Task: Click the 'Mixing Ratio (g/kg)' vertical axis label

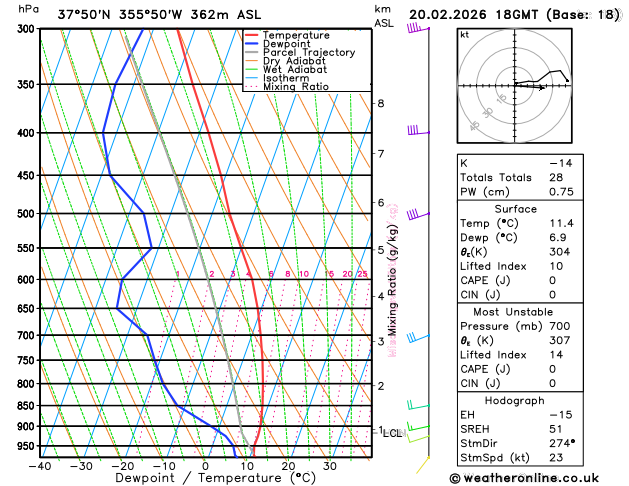Action: (x=392, y=280)
